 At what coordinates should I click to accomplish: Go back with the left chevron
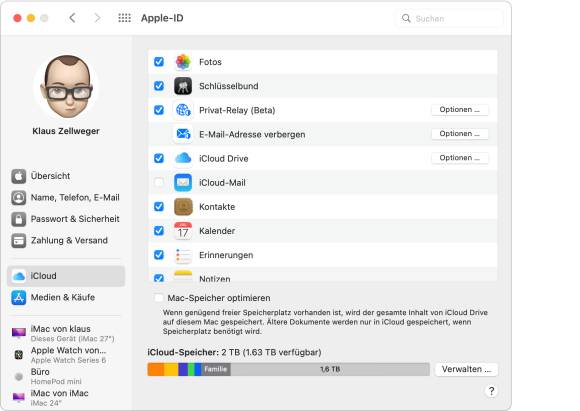[x=72, y=18]
